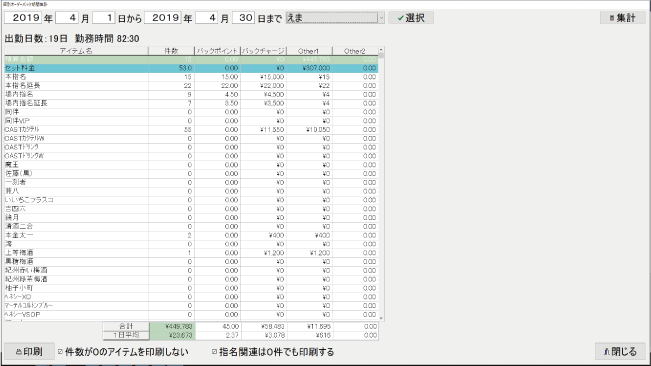Select the 黒糖梅酒 row

(191, 261)
